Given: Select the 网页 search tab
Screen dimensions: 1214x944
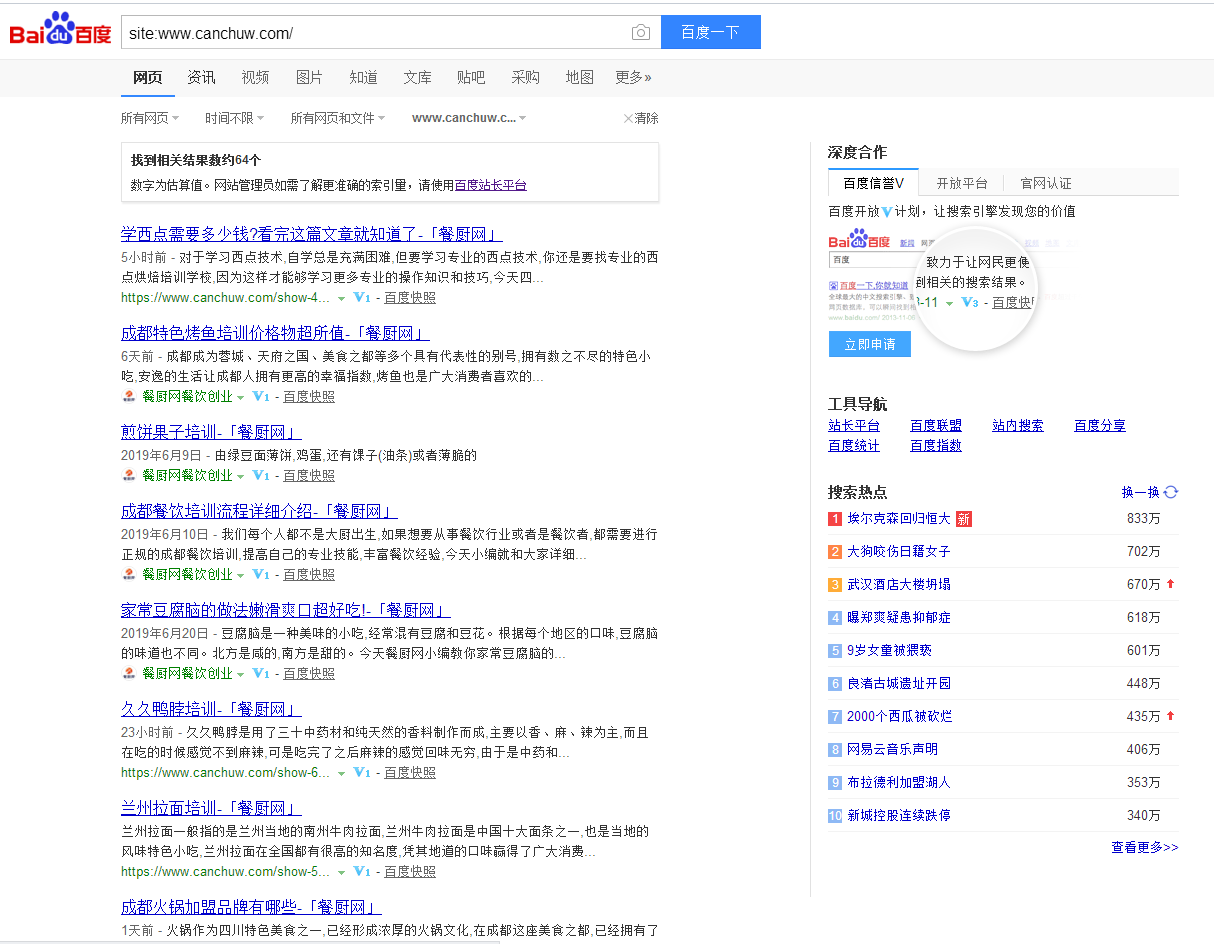Looking at the screenshot, I should pos(148,78).
